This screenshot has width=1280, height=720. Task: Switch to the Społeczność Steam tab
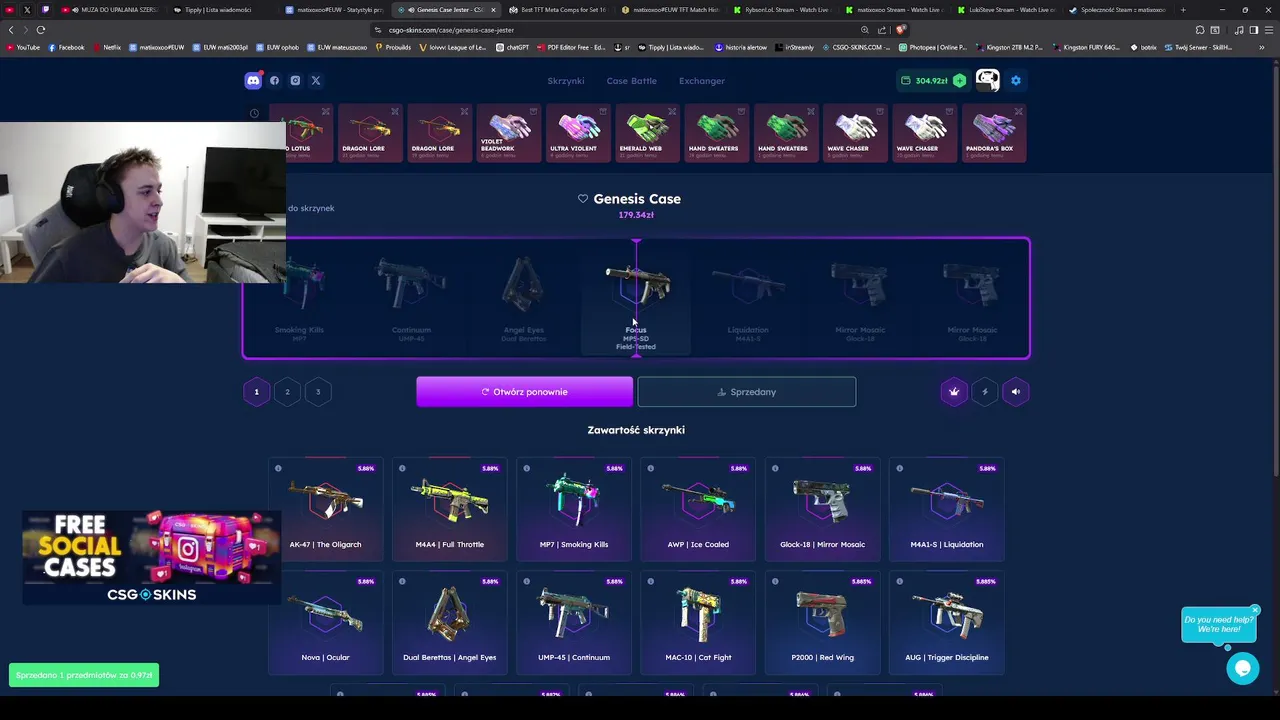pyautogui.click(x=1118, y=10)
